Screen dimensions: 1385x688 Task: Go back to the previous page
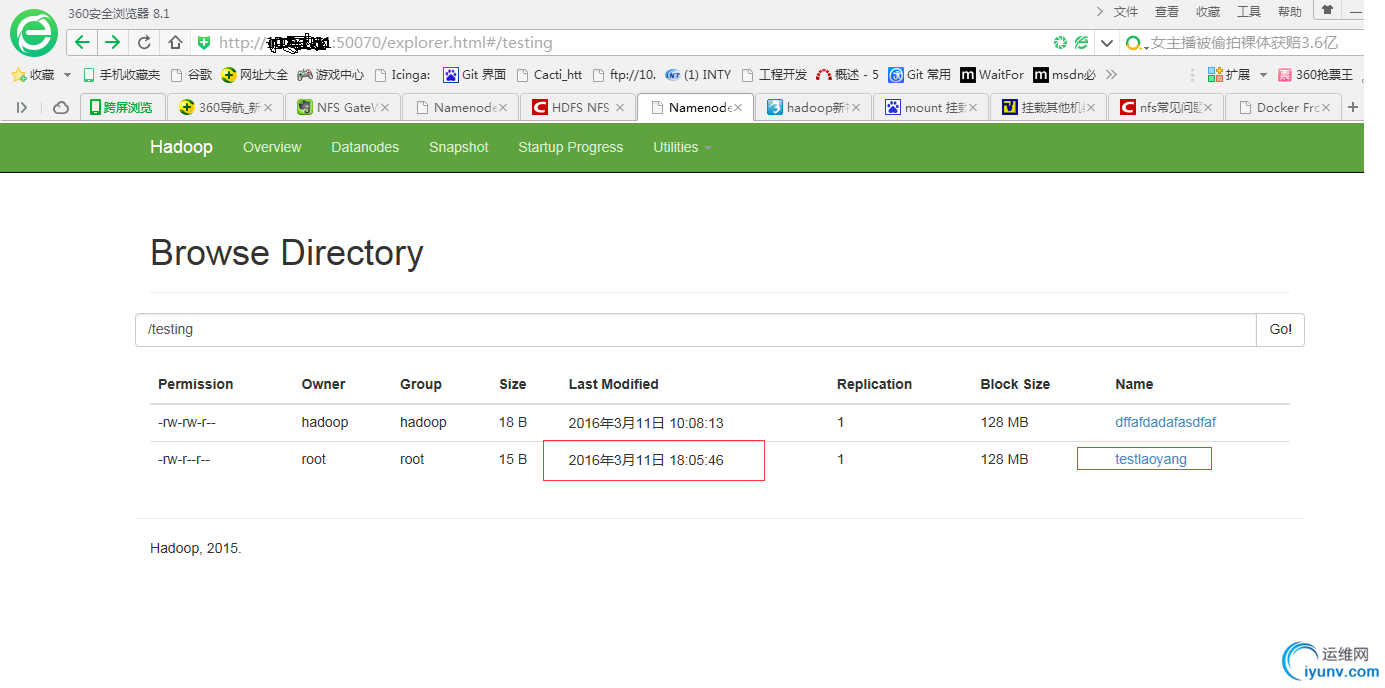pos(82,42)
